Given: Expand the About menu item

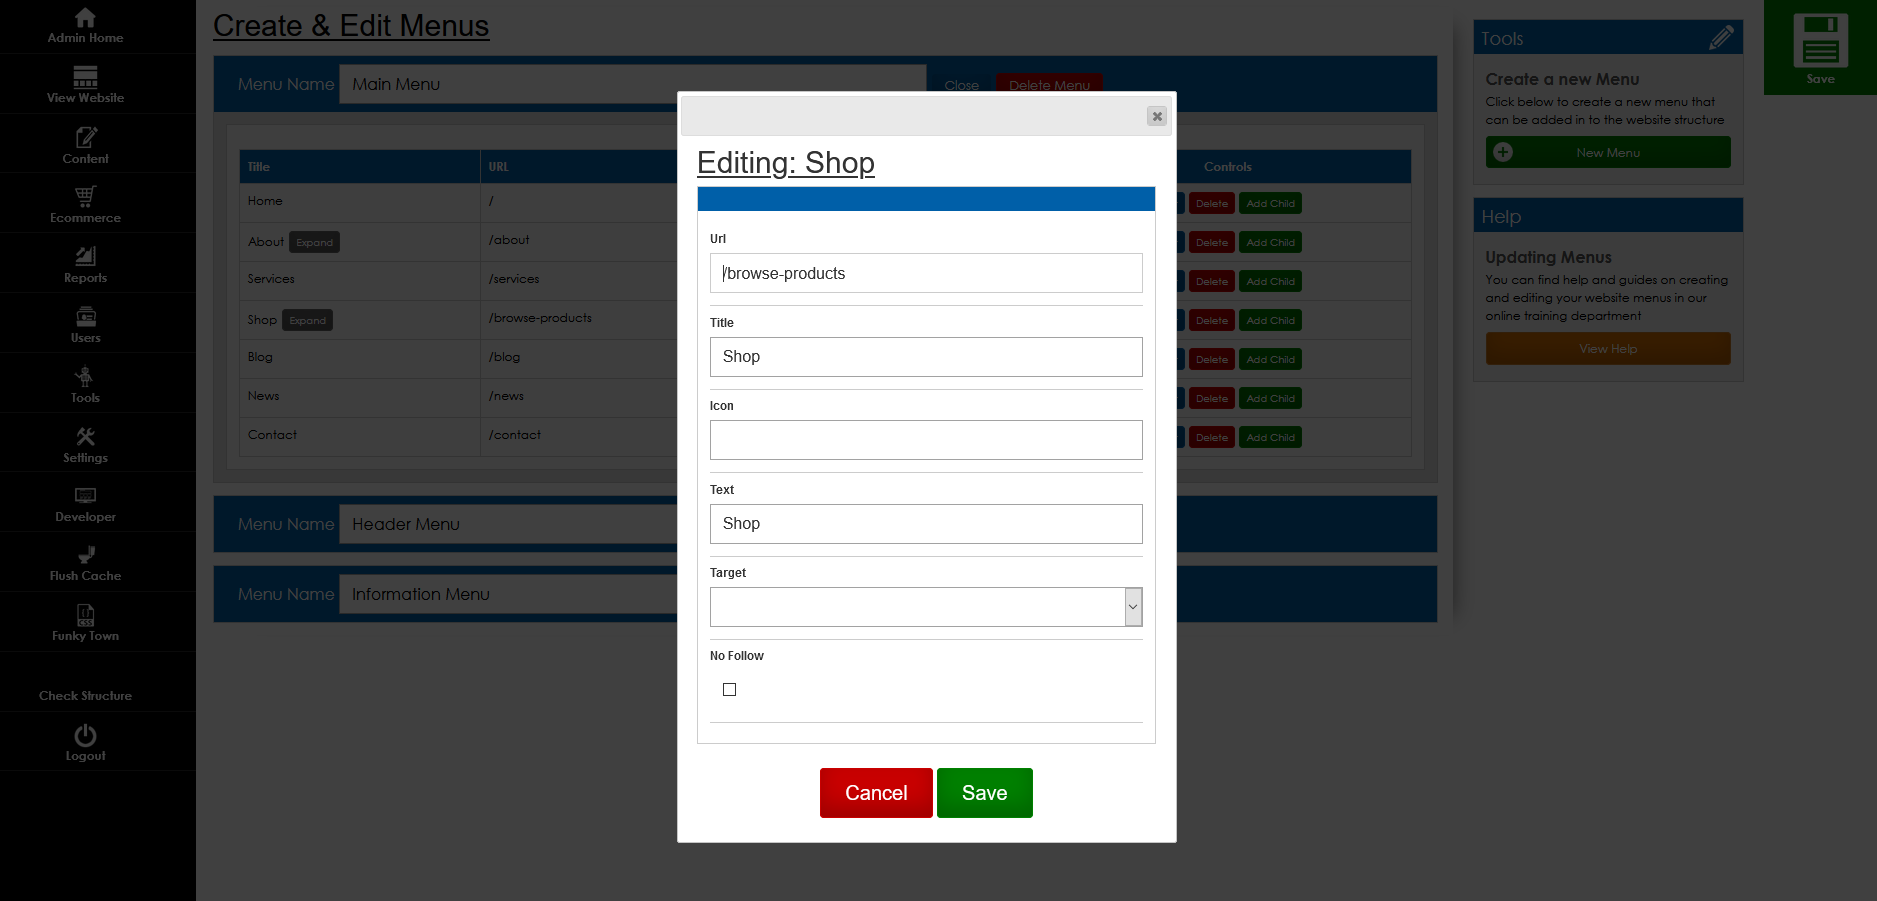Looking at the screenshot, I should (315, 242).
